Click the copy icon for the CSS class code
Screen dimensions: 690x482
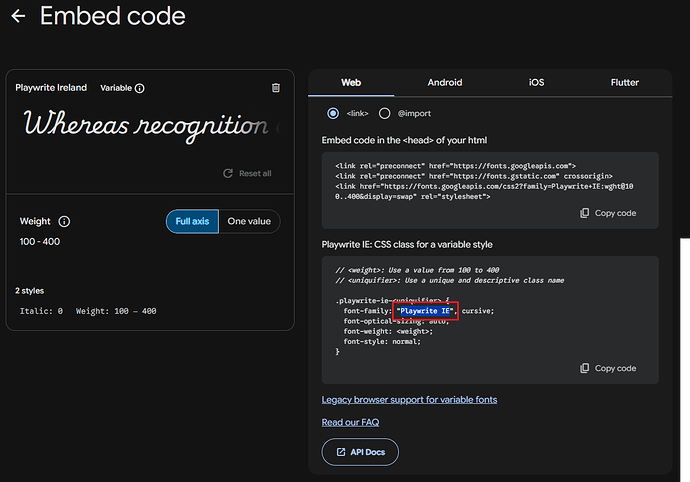584,368
